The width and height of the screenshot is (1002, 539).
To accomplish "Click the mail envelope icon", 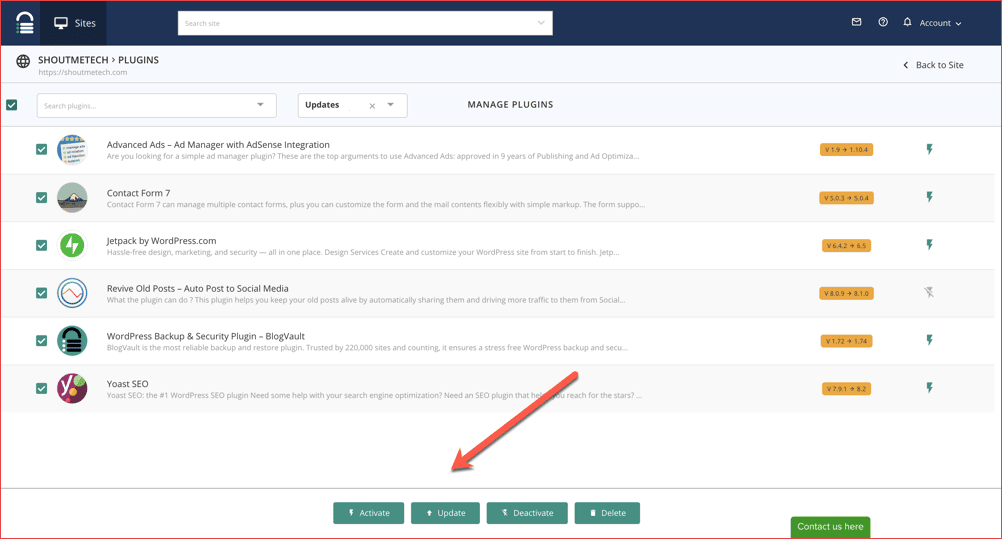I will coord(856,22).
